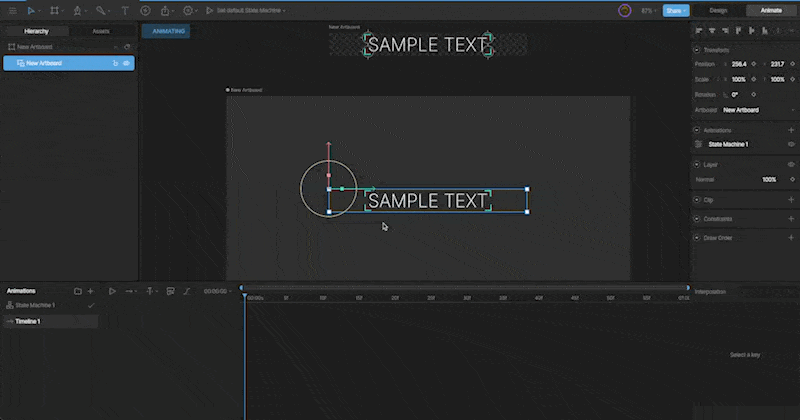Click the Share button
Image resolution: width=800 pixels, height=420 pixels.
coord(676,11)
